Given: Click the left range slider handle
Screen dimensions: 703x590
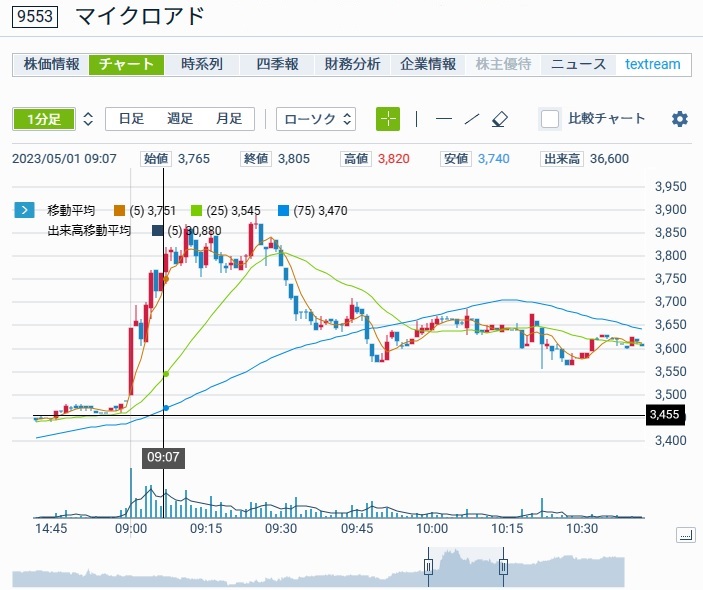Looking at the screenshot, I should (428, 567).
